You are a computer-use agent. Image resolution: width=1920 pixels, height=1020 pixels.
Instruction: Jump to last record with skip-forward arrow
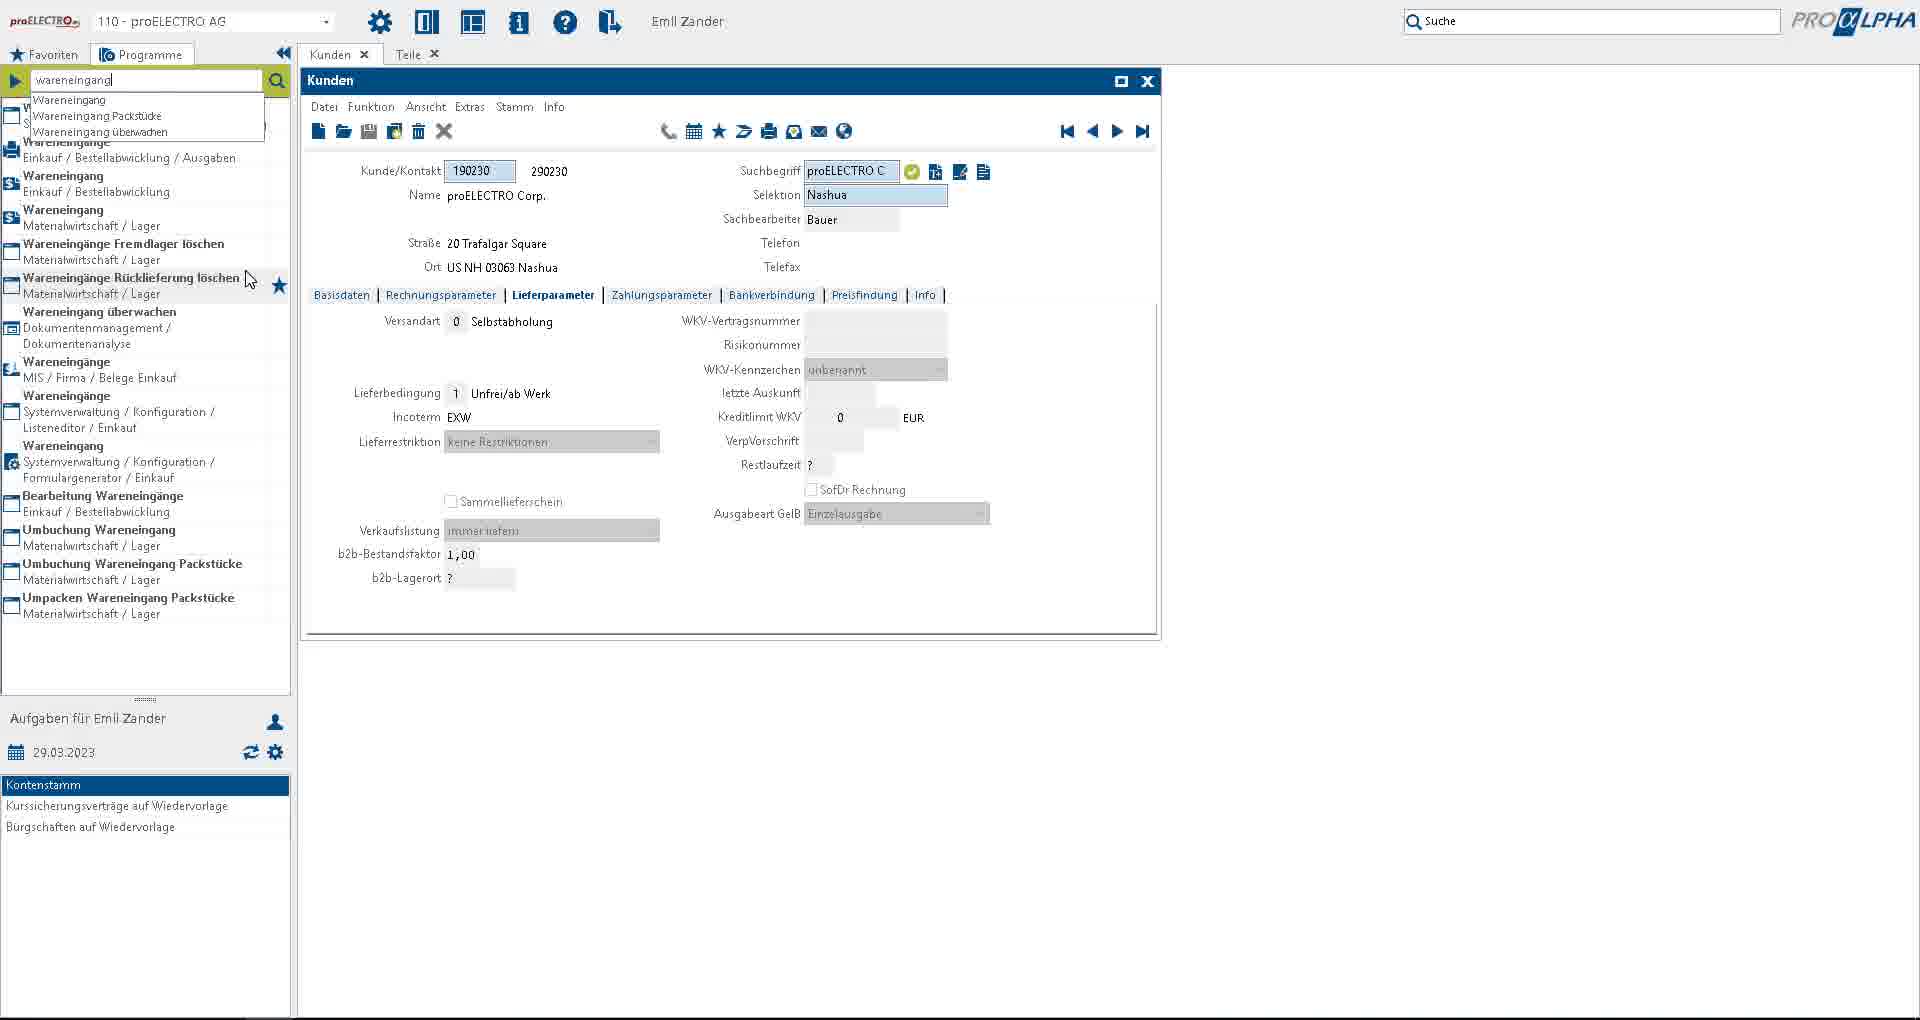click(1143, 131)
